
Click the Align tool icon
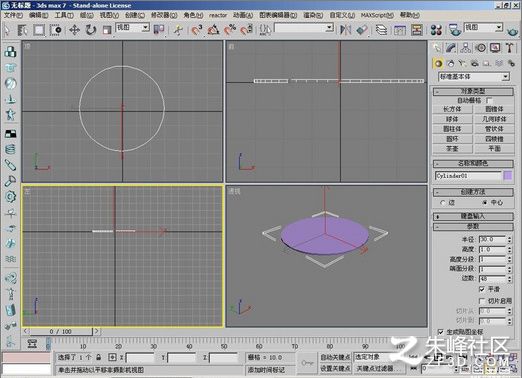(362, 30)
